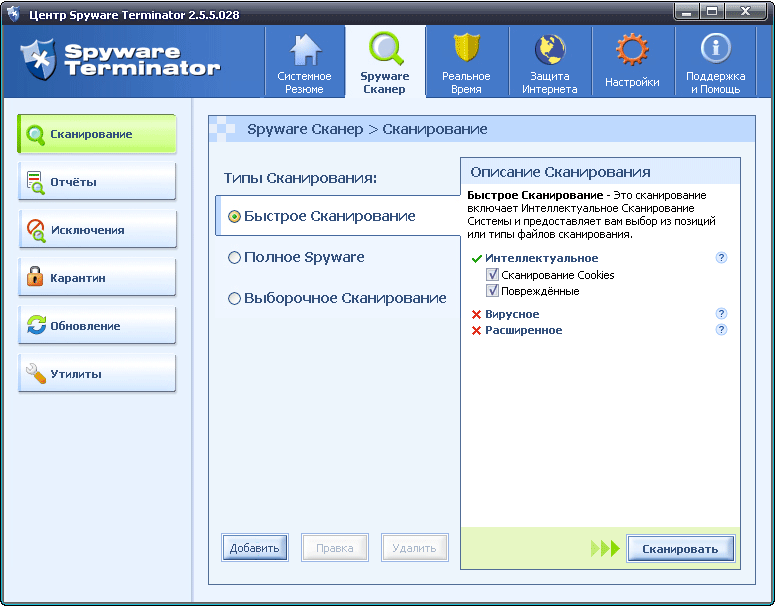Switch to the Spyware Сканер tab

pos(385,62)
